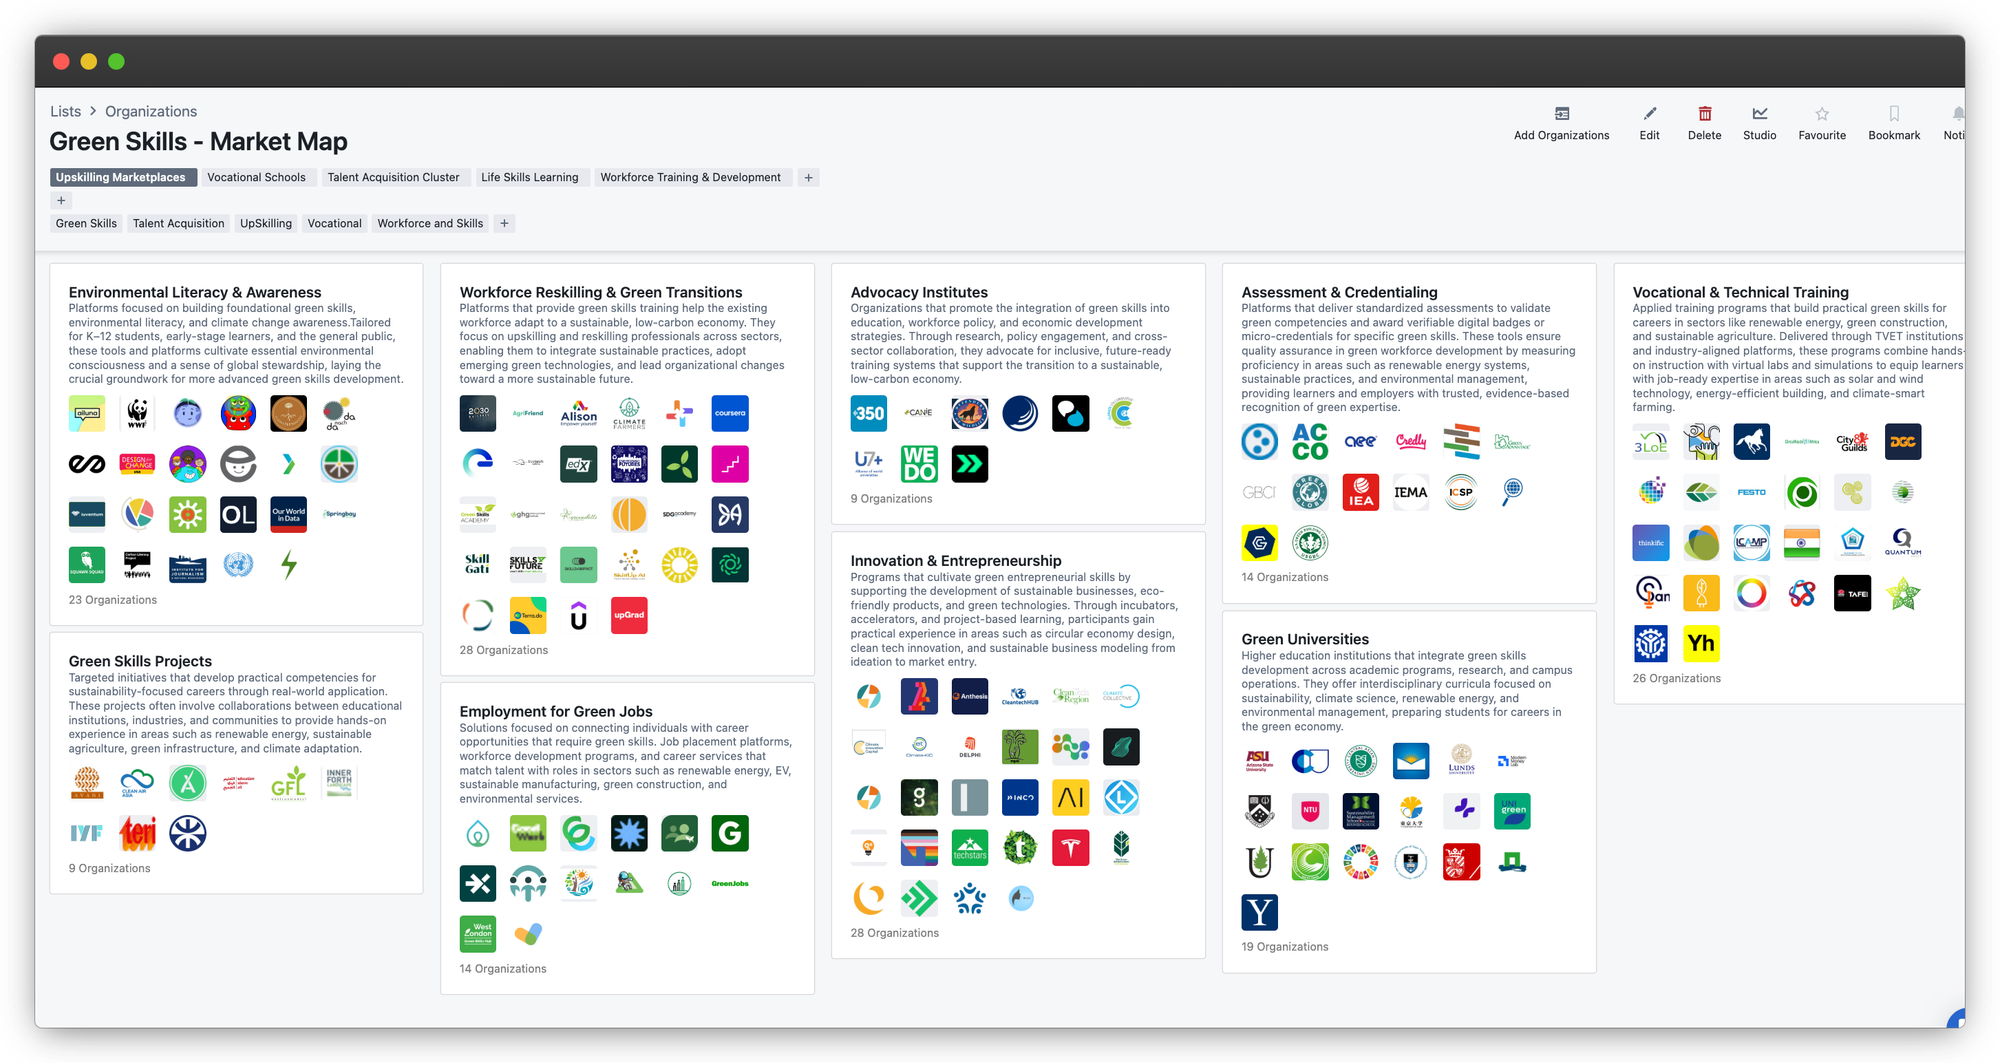Viewport: 2000px width, 1063px height.
Task: Click the 'Advocacy Institutes' section heading
Action: pos(919,292)
